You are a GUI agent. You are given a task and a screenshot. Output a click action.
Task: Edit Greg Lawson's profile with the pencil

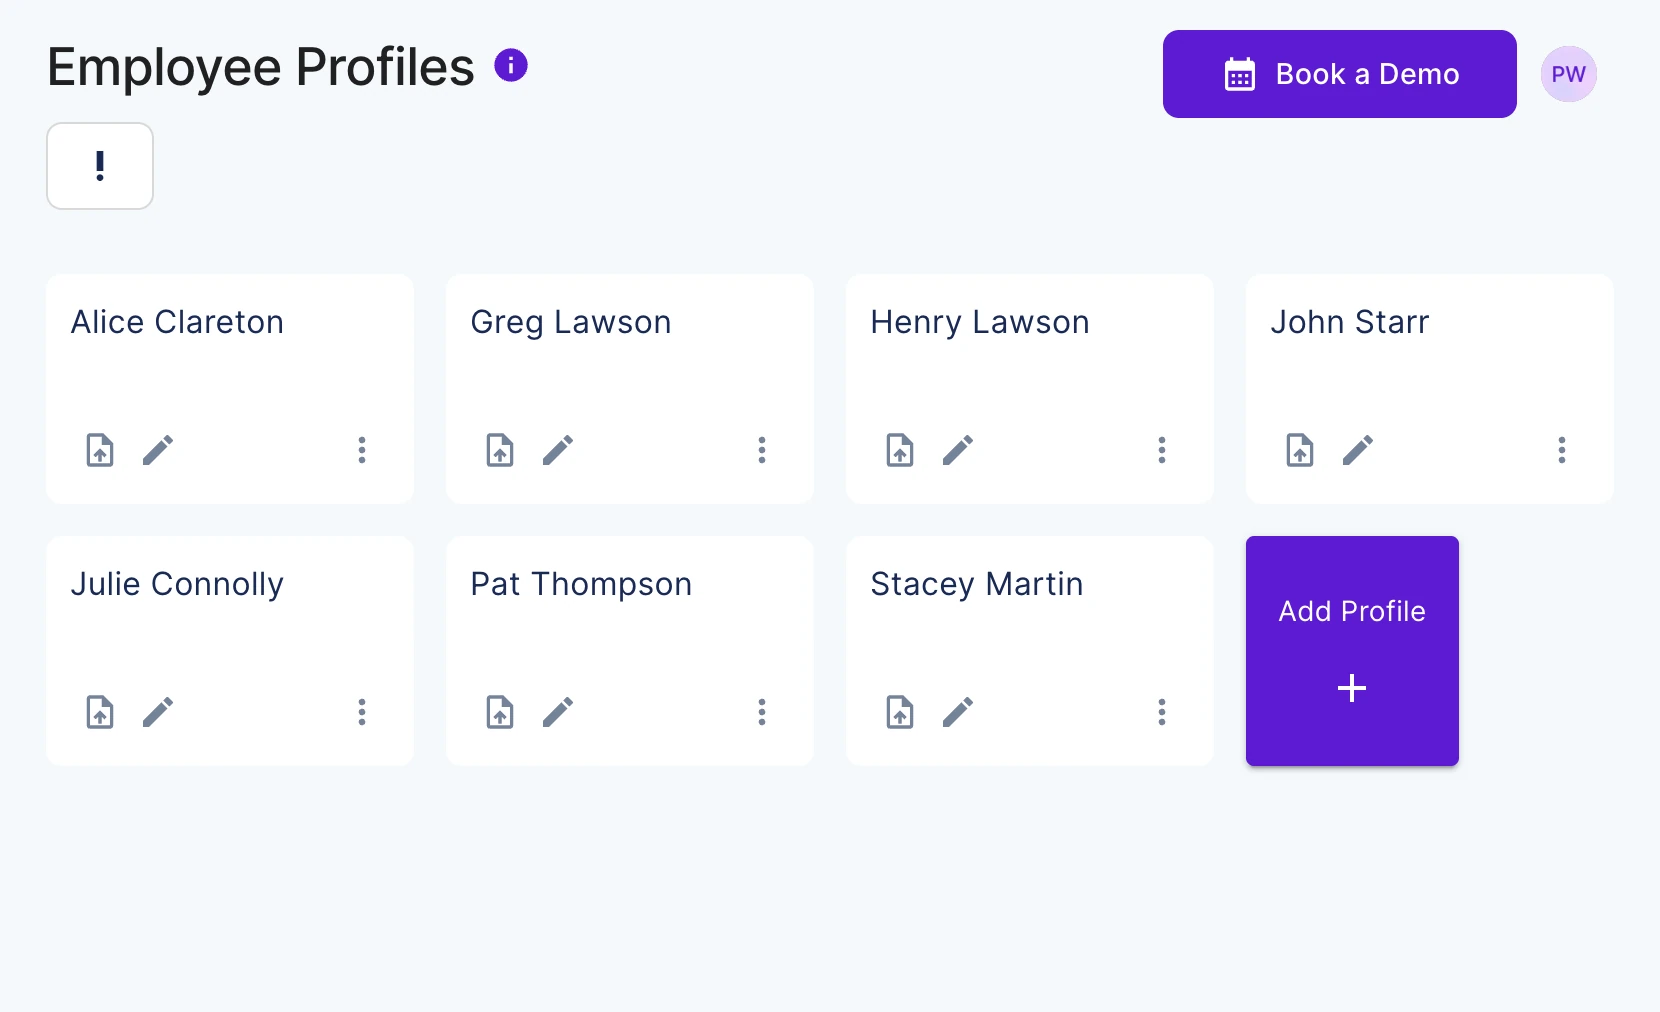(558, 450)
